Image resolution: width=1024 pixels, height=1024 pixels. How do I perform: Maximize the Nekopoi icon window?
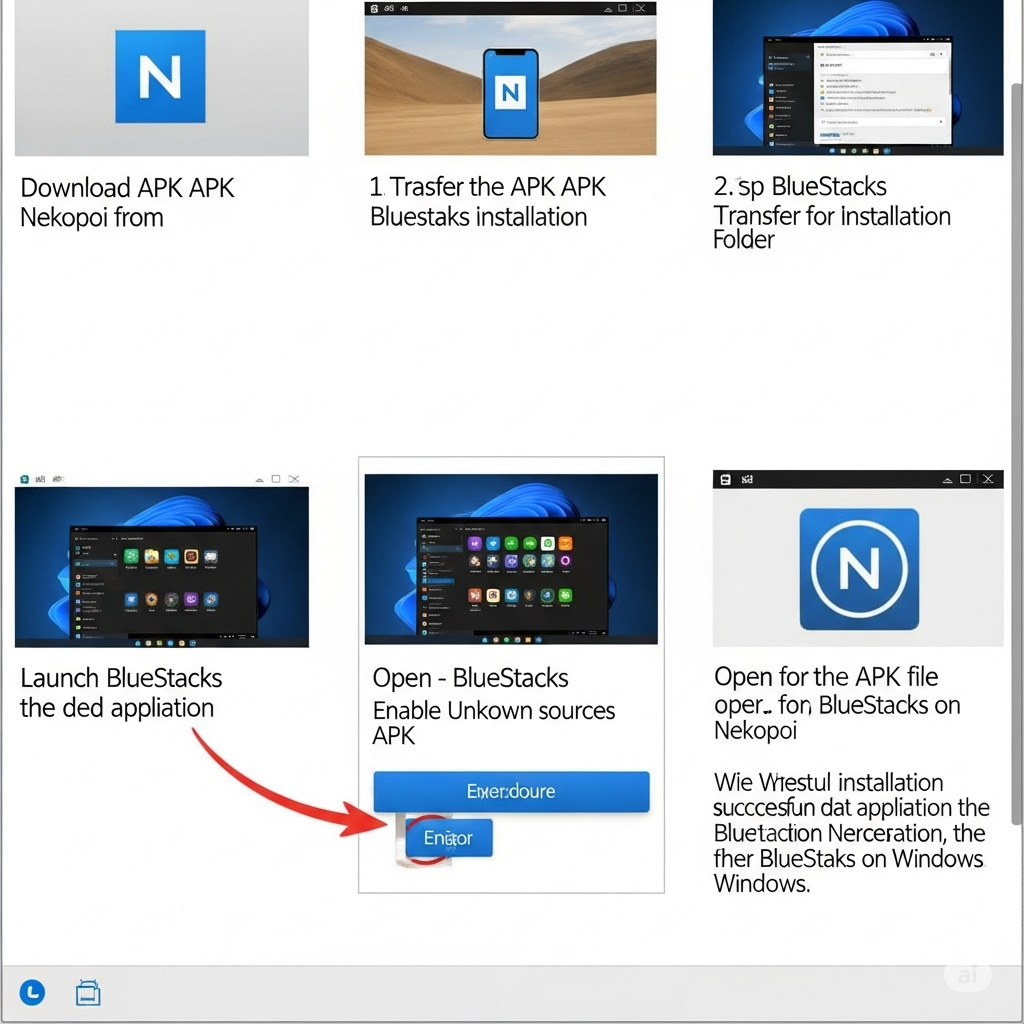(x=965, y=479)
